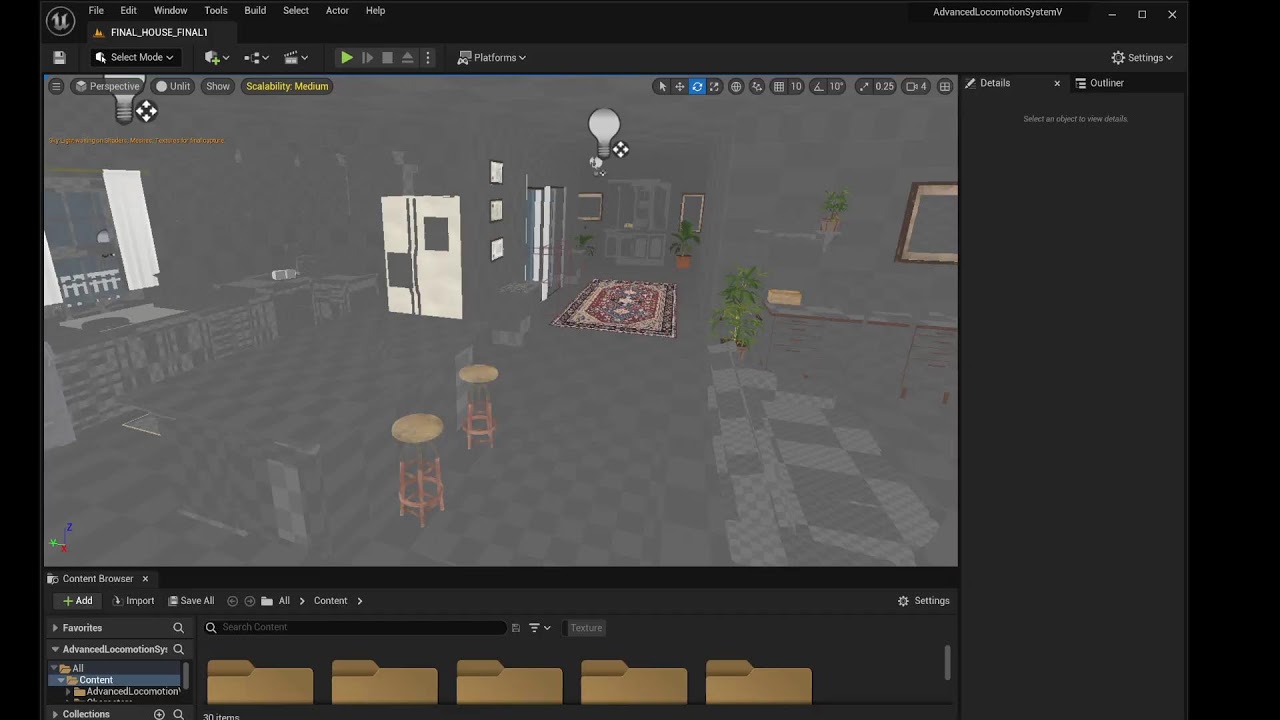Click the Scalability: Medium warning button

coord(287,86)
